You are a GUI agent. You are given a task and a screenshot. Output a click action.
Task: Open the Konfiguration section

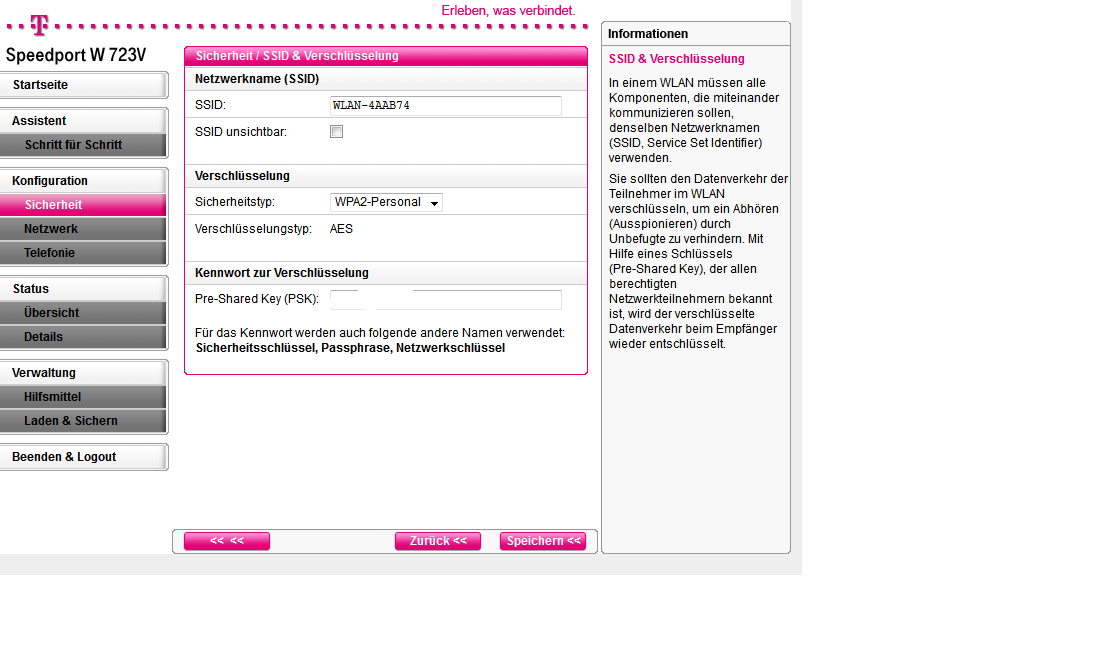(x=83, y=181)
